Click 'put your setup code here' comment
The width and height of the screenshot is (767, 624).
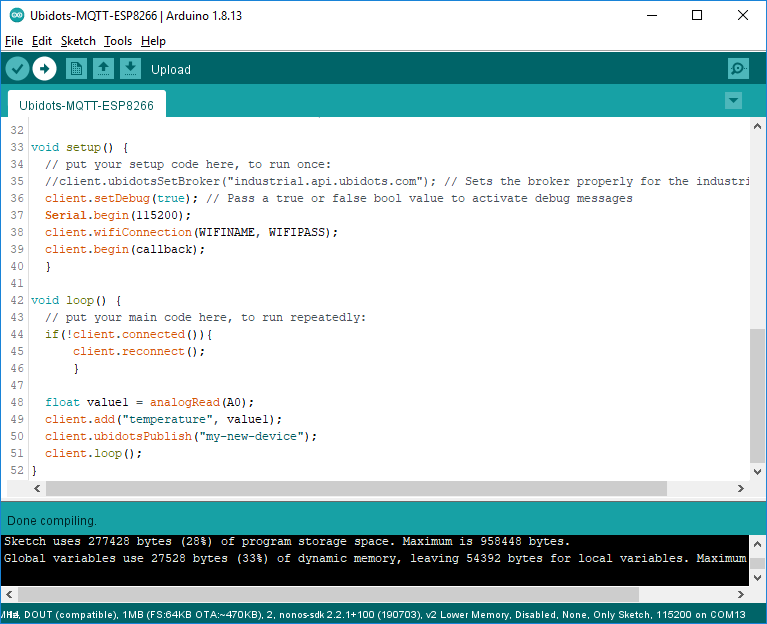point(188,164)
